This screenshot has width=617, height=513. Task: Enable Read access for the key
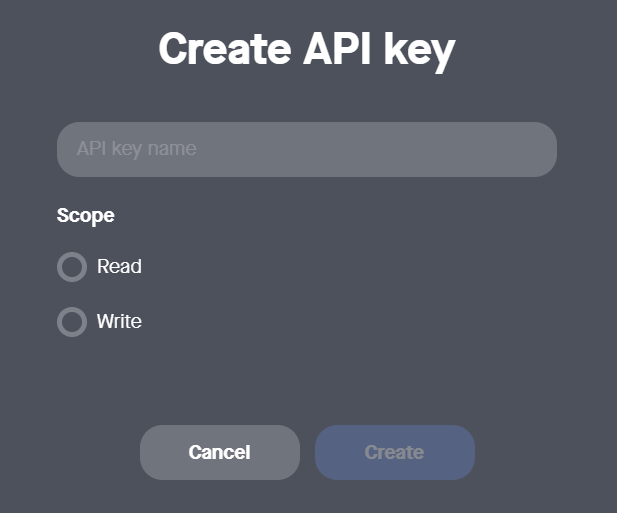tap(72, 267)
